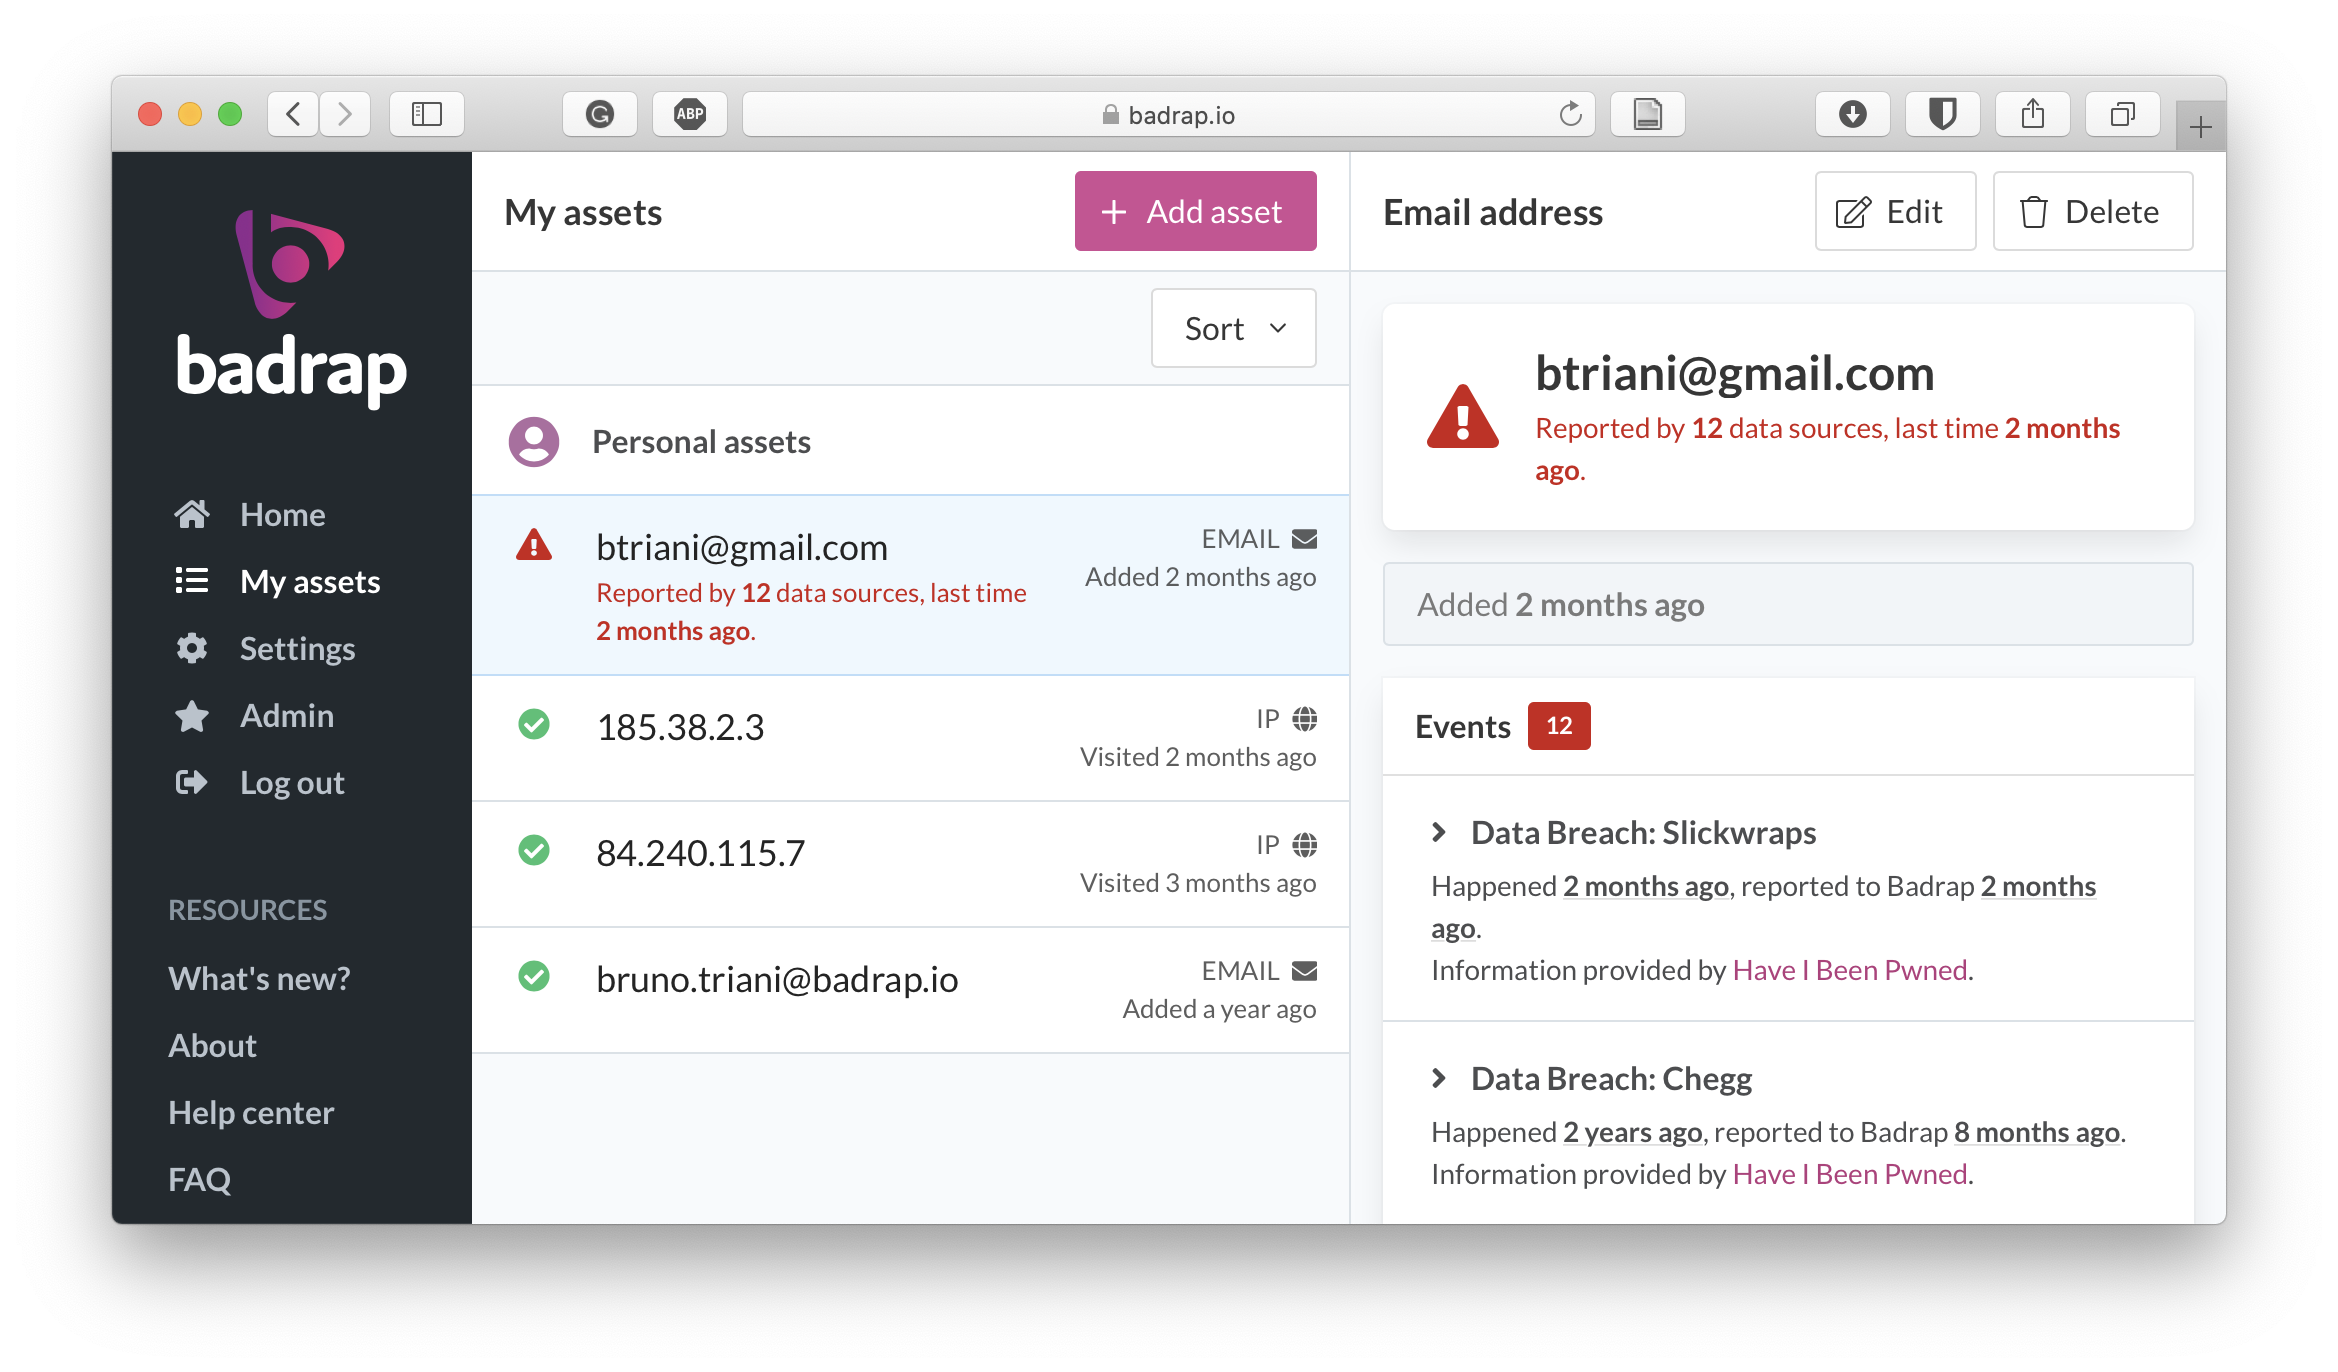
Task: Select the 84.240.115.7 asset row
Action: 910,864
